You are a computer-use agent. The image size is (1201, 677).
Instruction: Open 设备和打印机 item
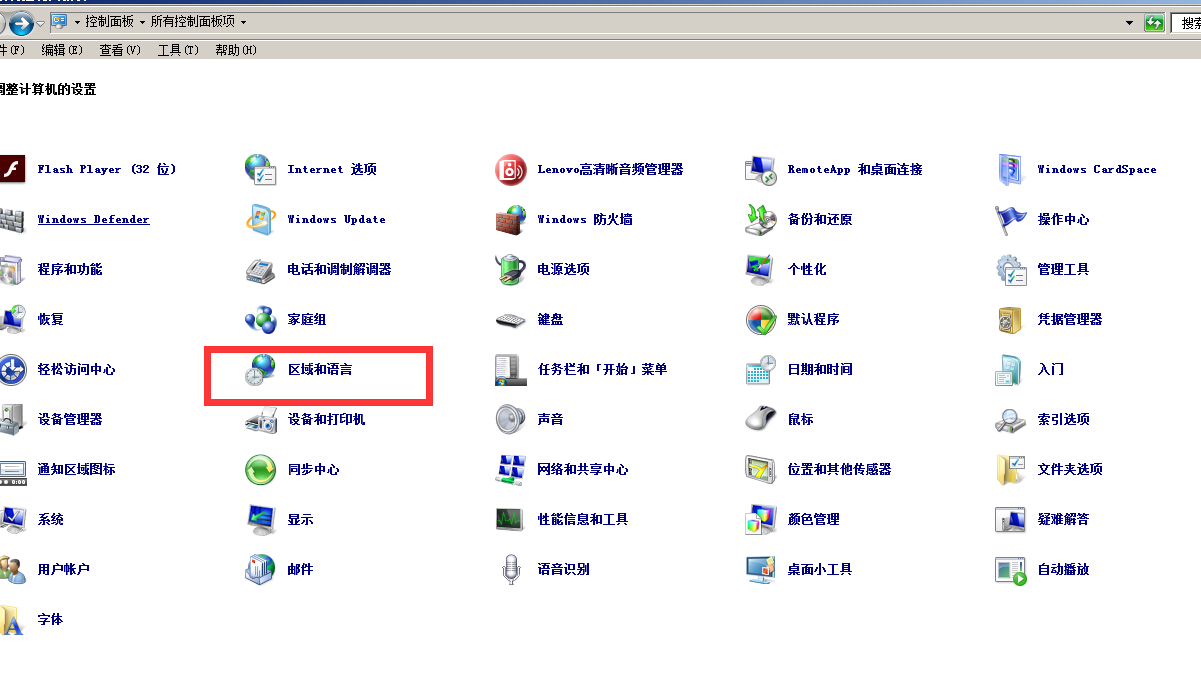pos(305,419)
